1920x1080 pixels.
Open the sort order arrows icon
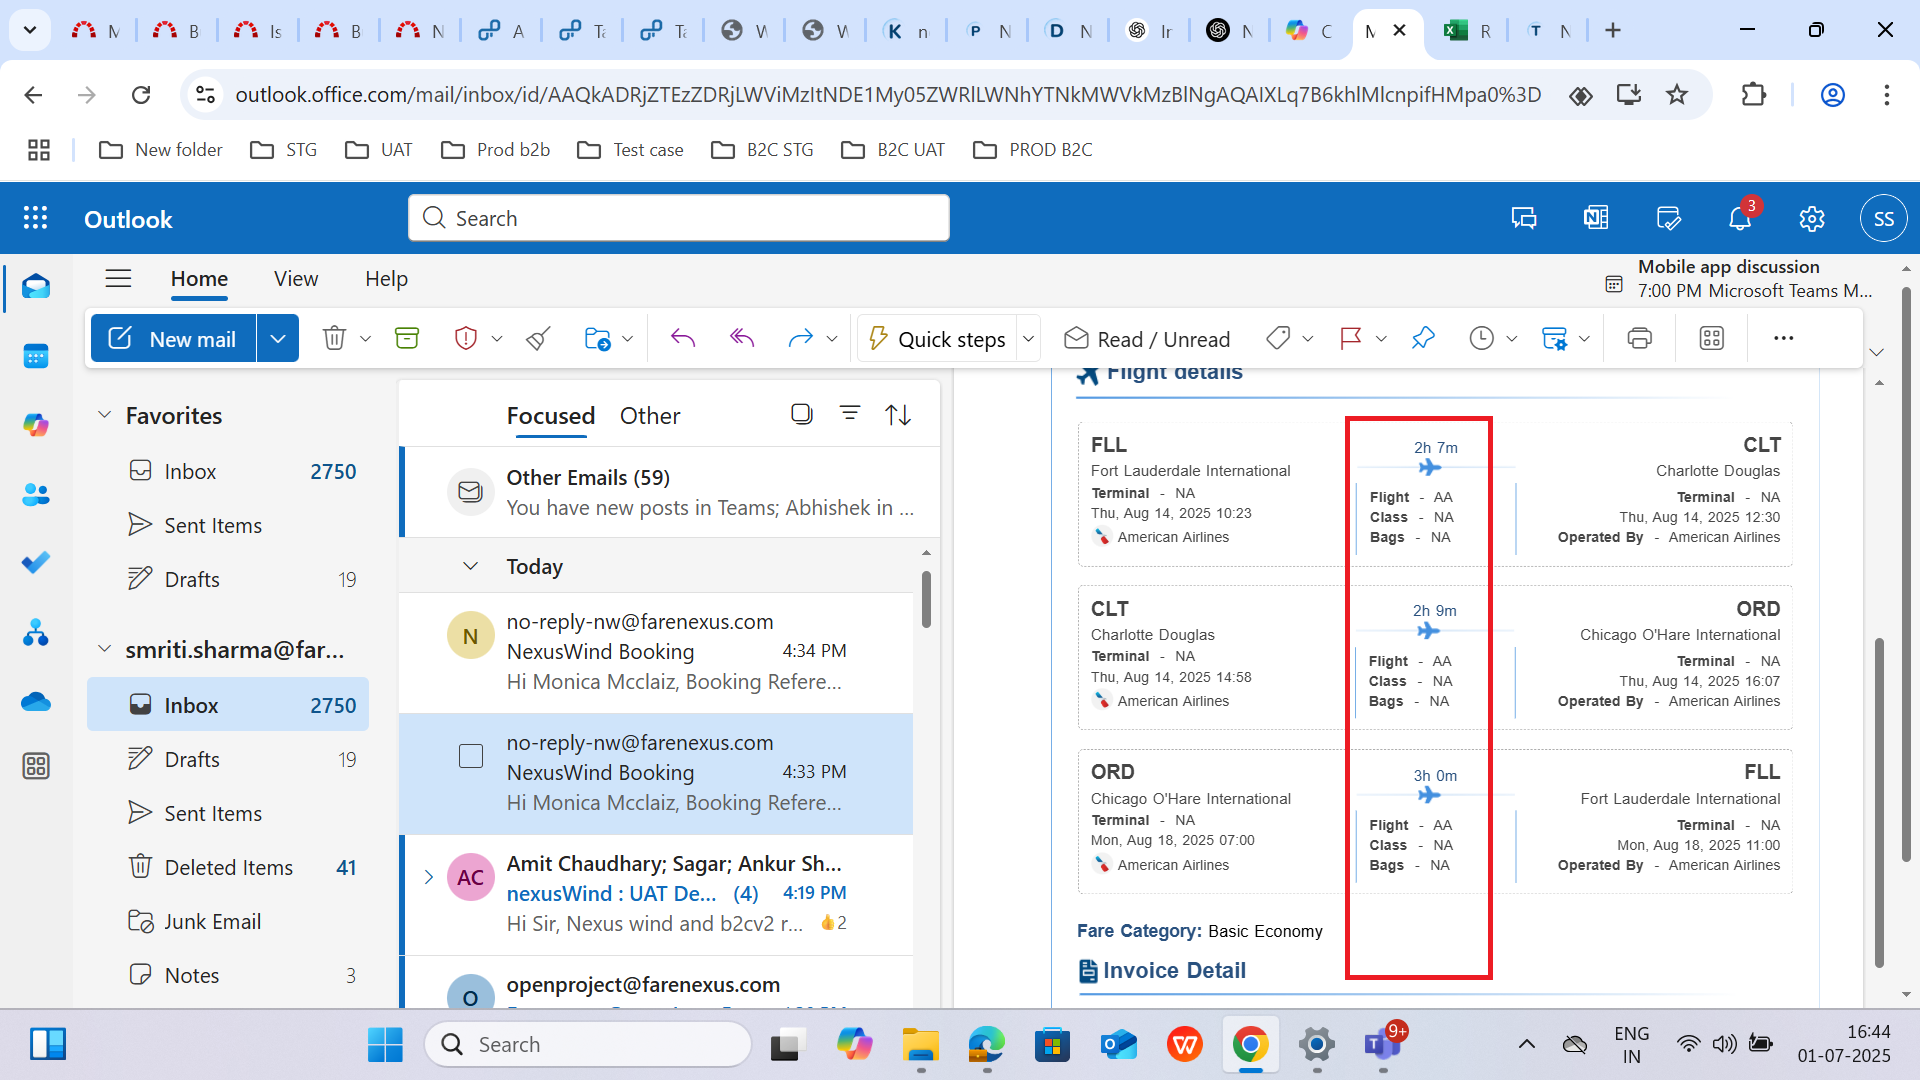tap(898, 414)
